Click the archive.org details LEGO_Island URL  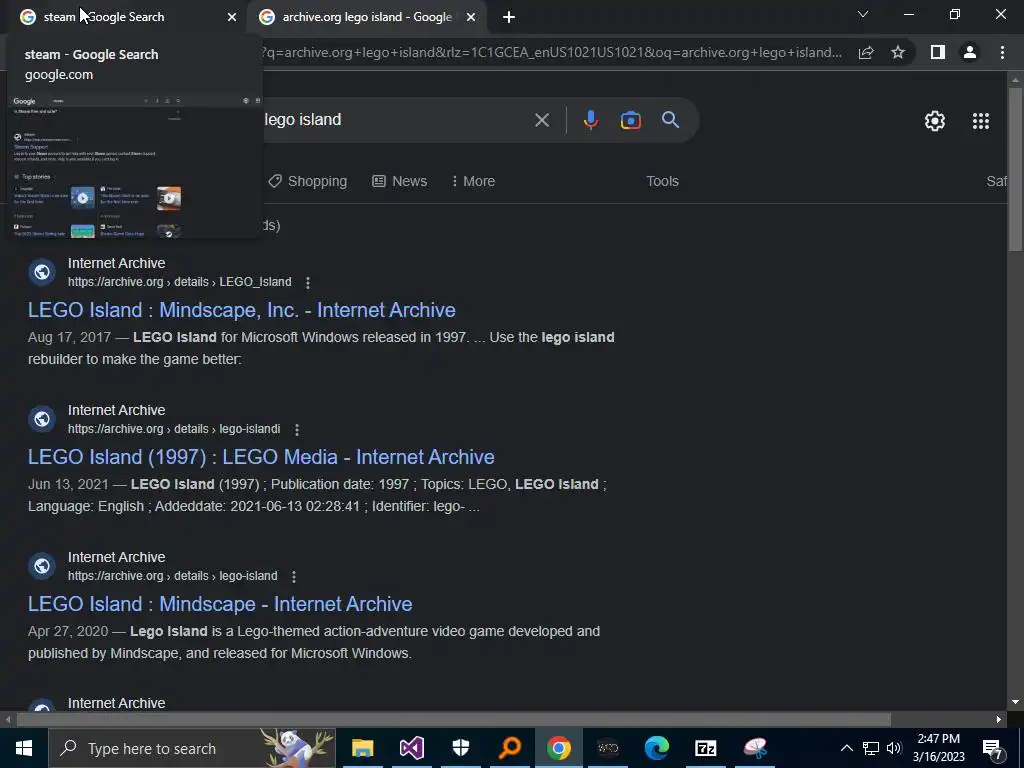180,281
